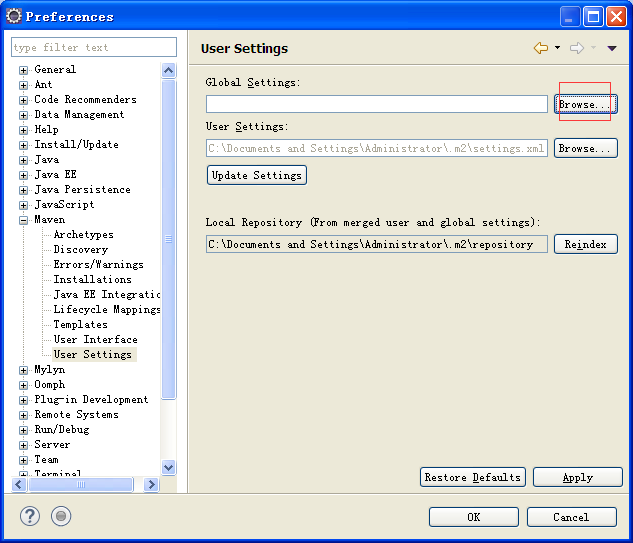Expand the Java Persistence node
633x543 pixels.
coord(23,190)
